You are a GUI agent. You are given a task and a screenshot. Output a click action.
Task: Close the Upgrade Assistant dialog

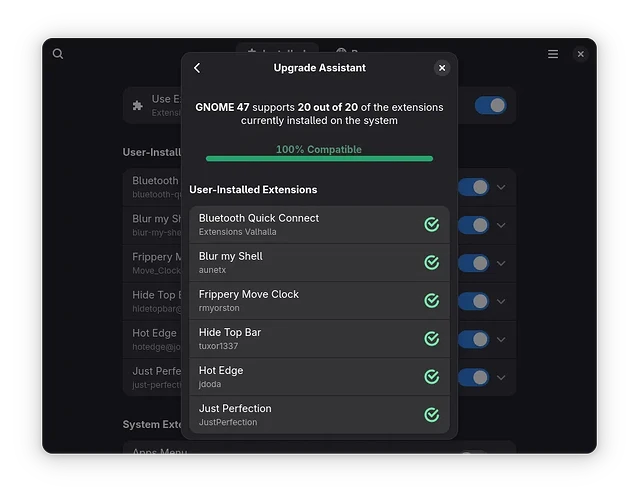pyautogui.click(x=442, y=68)
